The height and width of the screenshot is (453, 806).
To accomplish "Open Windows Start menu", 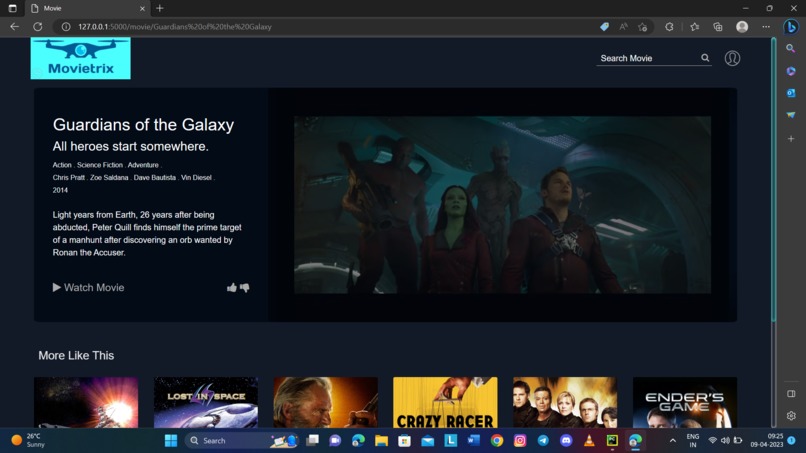I will point(171,441).
